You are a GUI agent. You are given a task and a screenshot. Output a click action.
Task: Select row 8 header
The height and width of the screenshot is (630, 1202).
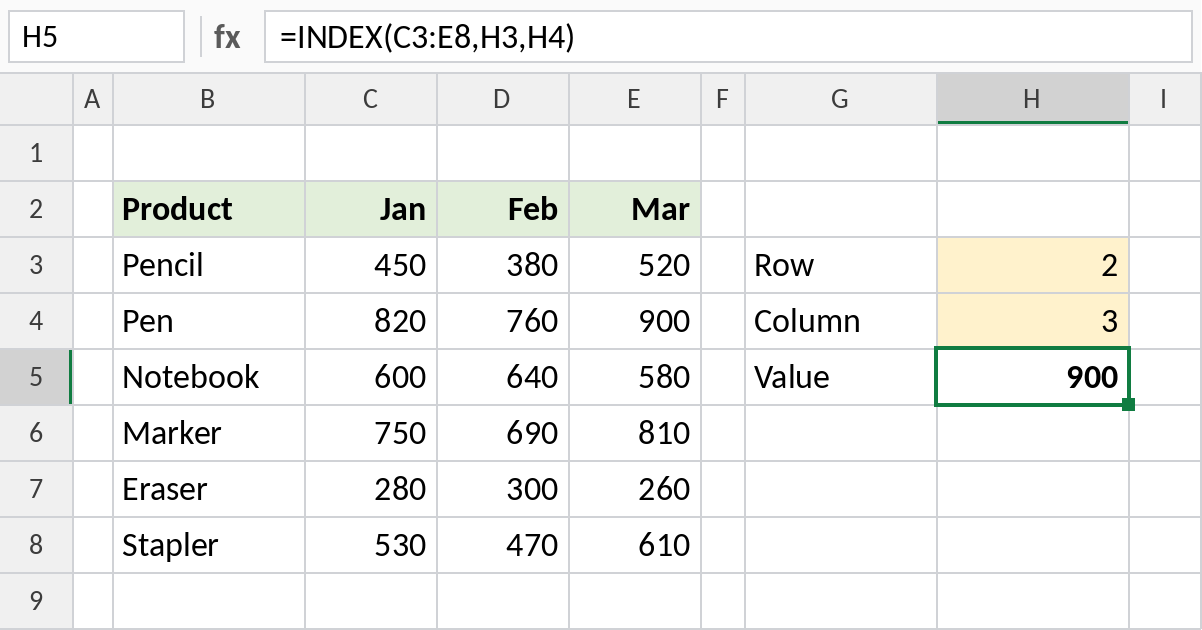[37, 545]
